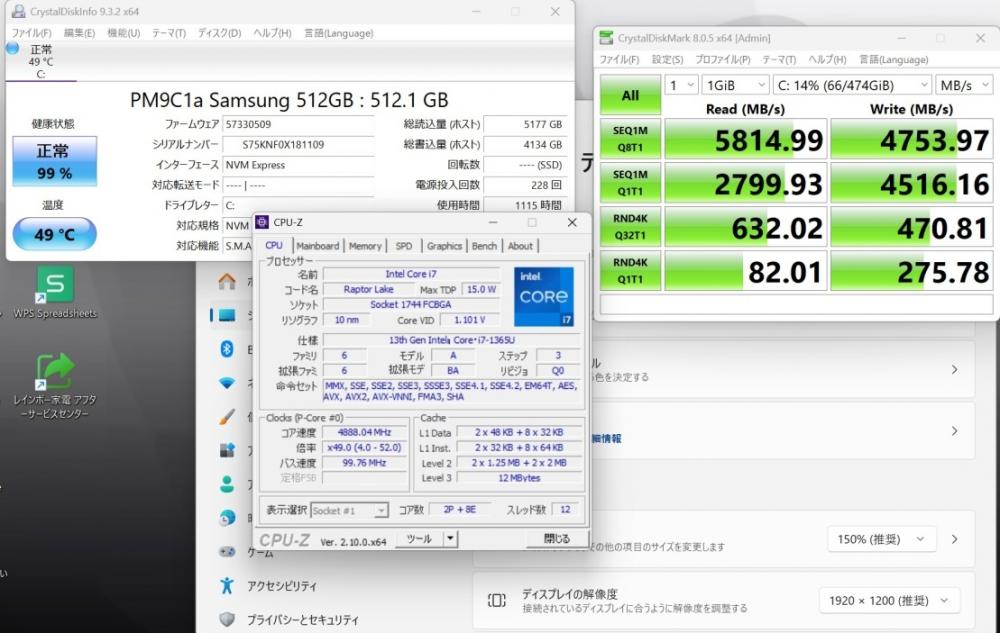
Task: Select the System monitor icon in Settings sidebar
Action: point(226,315)
